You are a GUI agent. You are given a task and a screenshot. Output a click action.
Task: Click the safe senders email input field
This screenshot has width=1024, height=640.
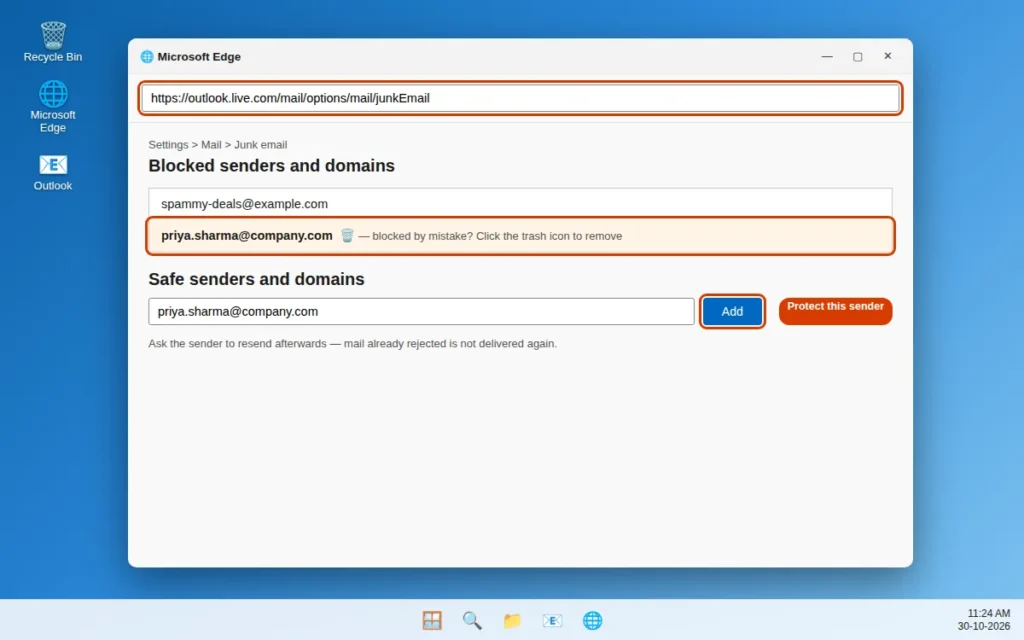pos(421,312)
